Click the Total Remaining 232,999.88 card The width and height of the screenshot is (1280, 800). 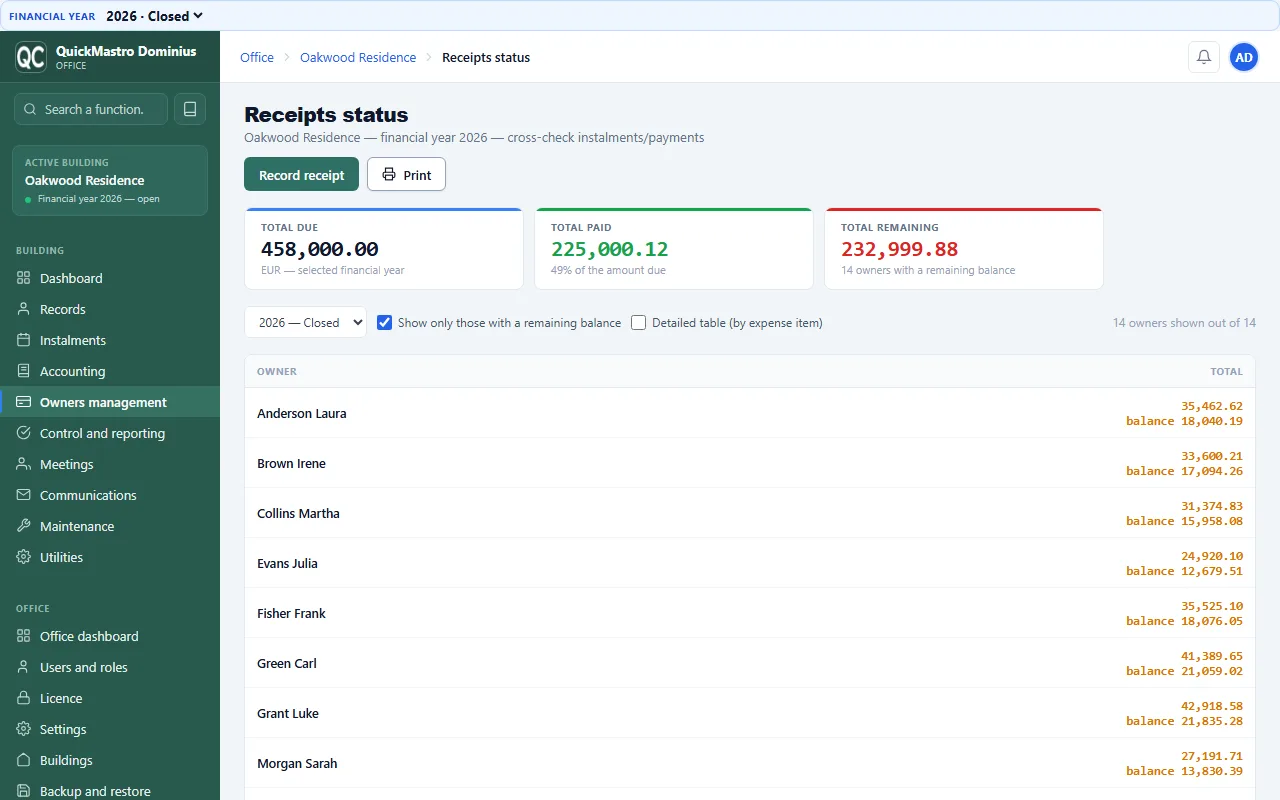pyautogui.click(x=964, y=249)
